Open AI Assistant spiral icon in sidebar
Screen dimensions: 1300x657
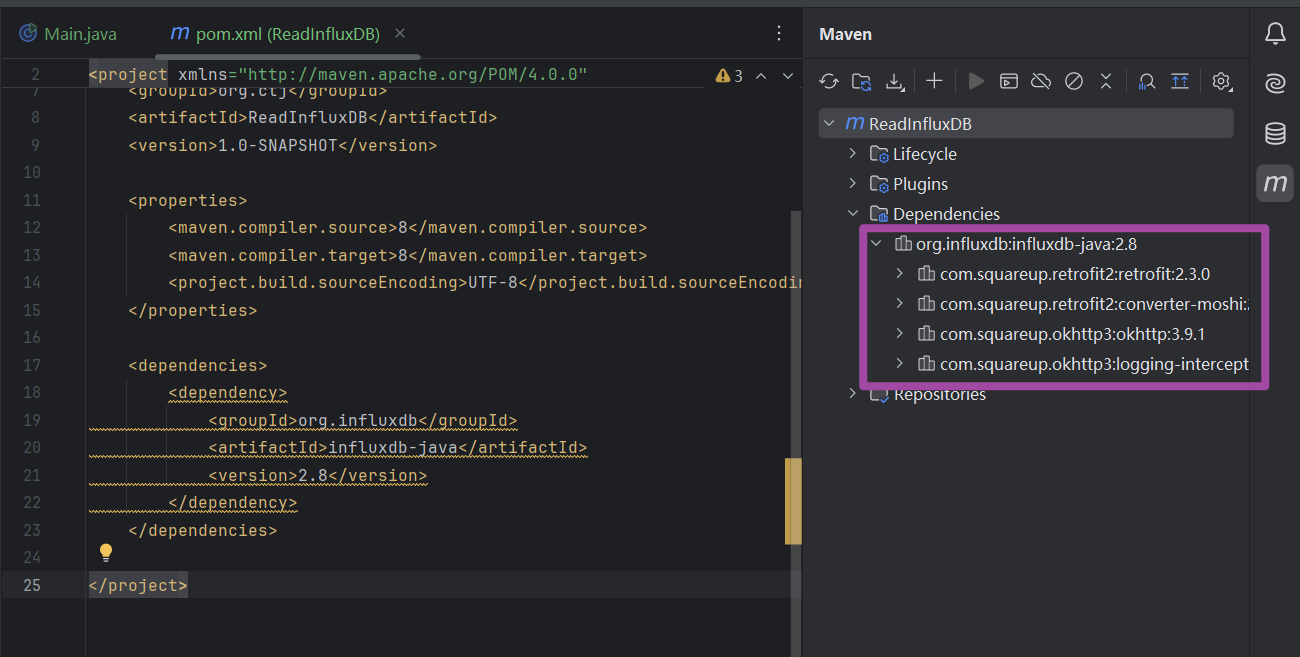tap(1275, 84)
